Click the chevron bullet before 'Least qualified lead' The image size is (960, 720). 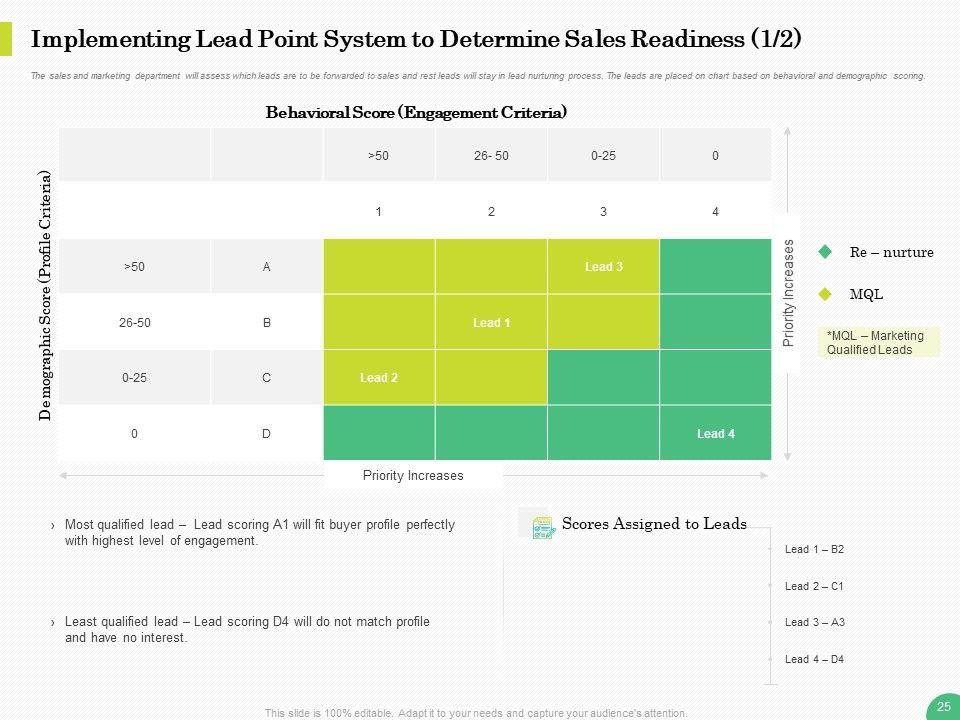point(52,622)
